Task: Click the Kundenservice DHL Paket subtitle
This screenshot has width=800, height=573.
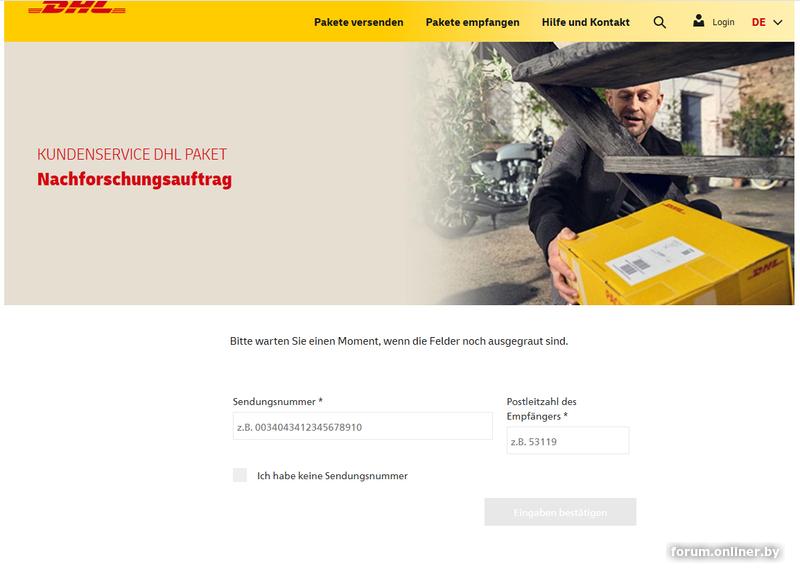Action: pos(132,154)
